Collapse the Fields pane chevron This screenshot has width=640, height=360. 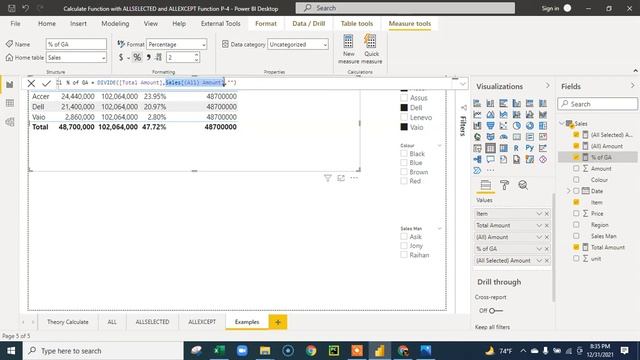click(633, 86)
